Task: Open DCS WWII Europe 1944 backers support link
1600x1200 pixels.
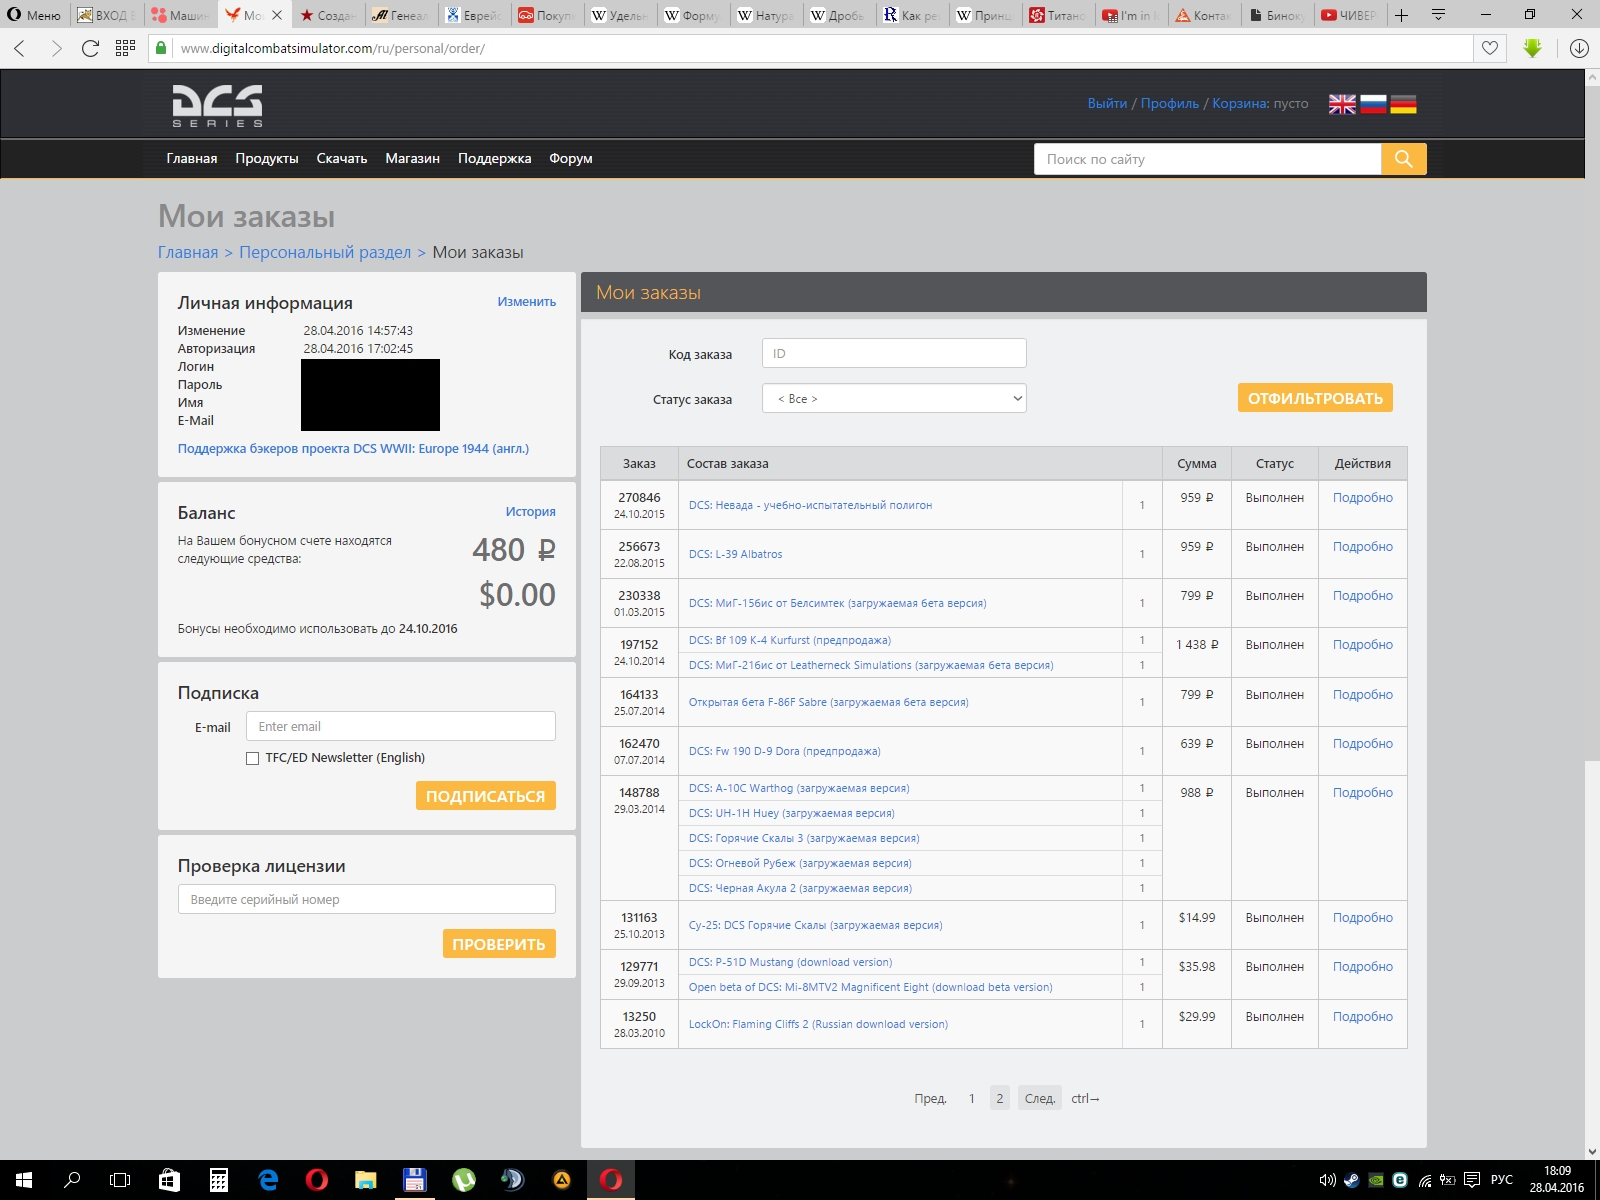Action: [x=353, y=449]
